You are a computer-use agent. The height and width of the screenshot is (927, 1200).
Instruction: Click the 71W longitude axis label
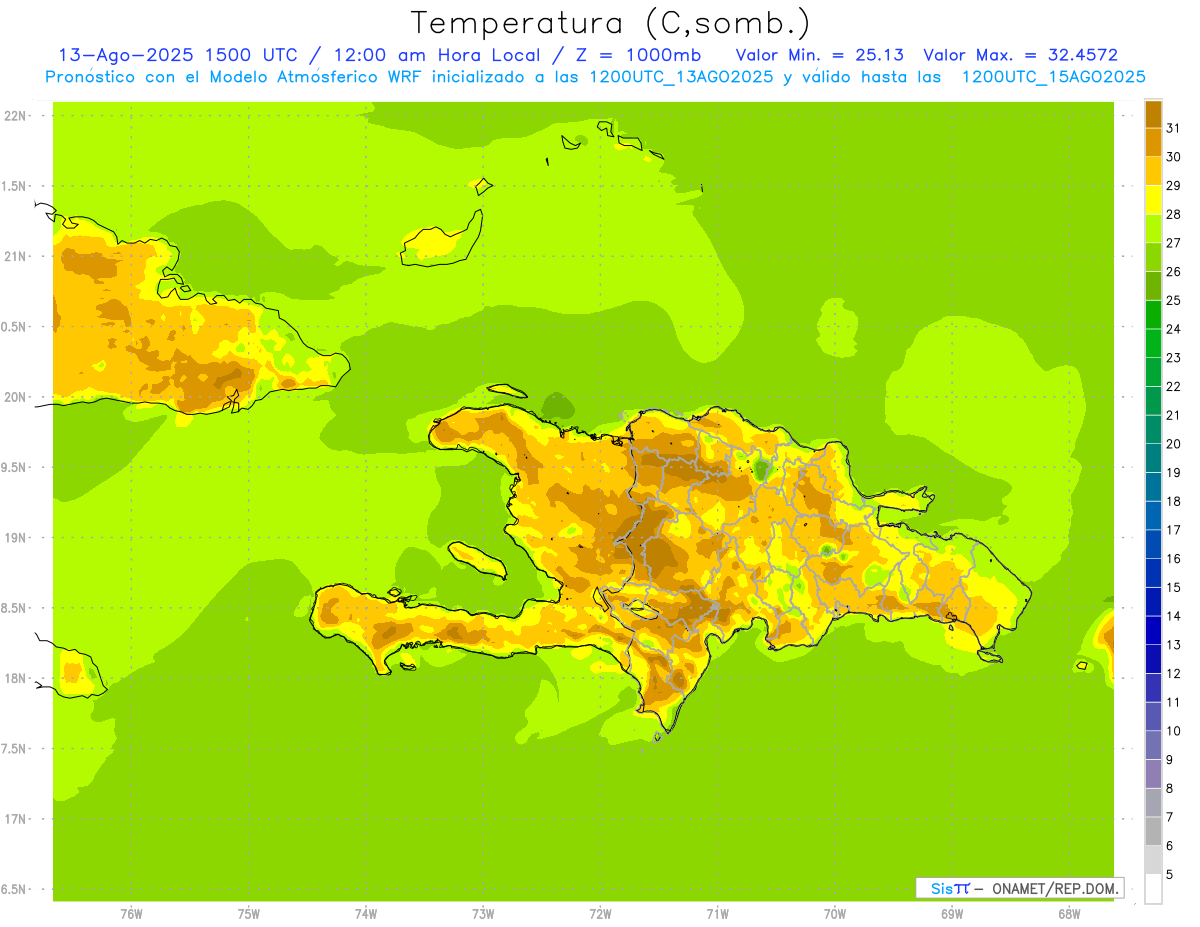[x=717, y=914]
